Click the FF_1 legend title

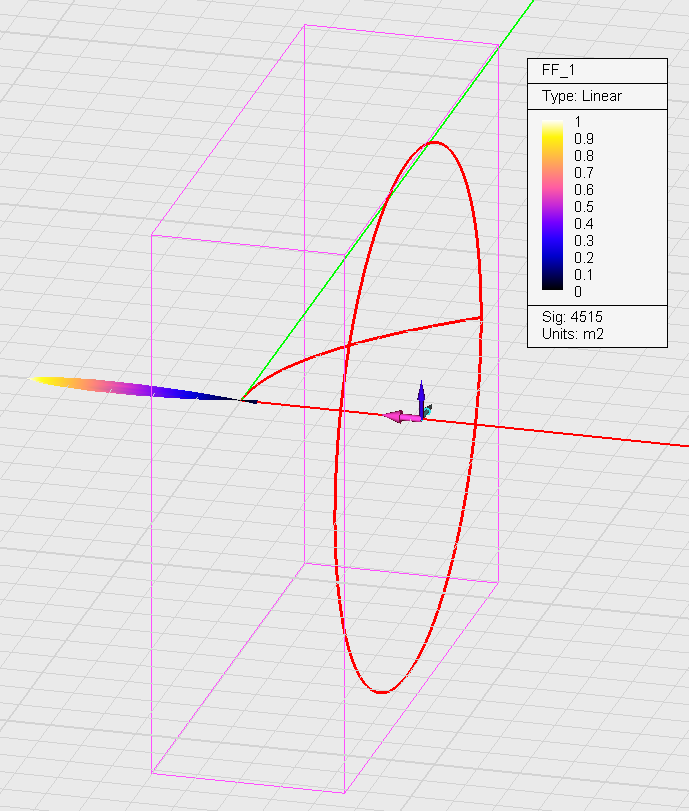click(x=558, y=71)
